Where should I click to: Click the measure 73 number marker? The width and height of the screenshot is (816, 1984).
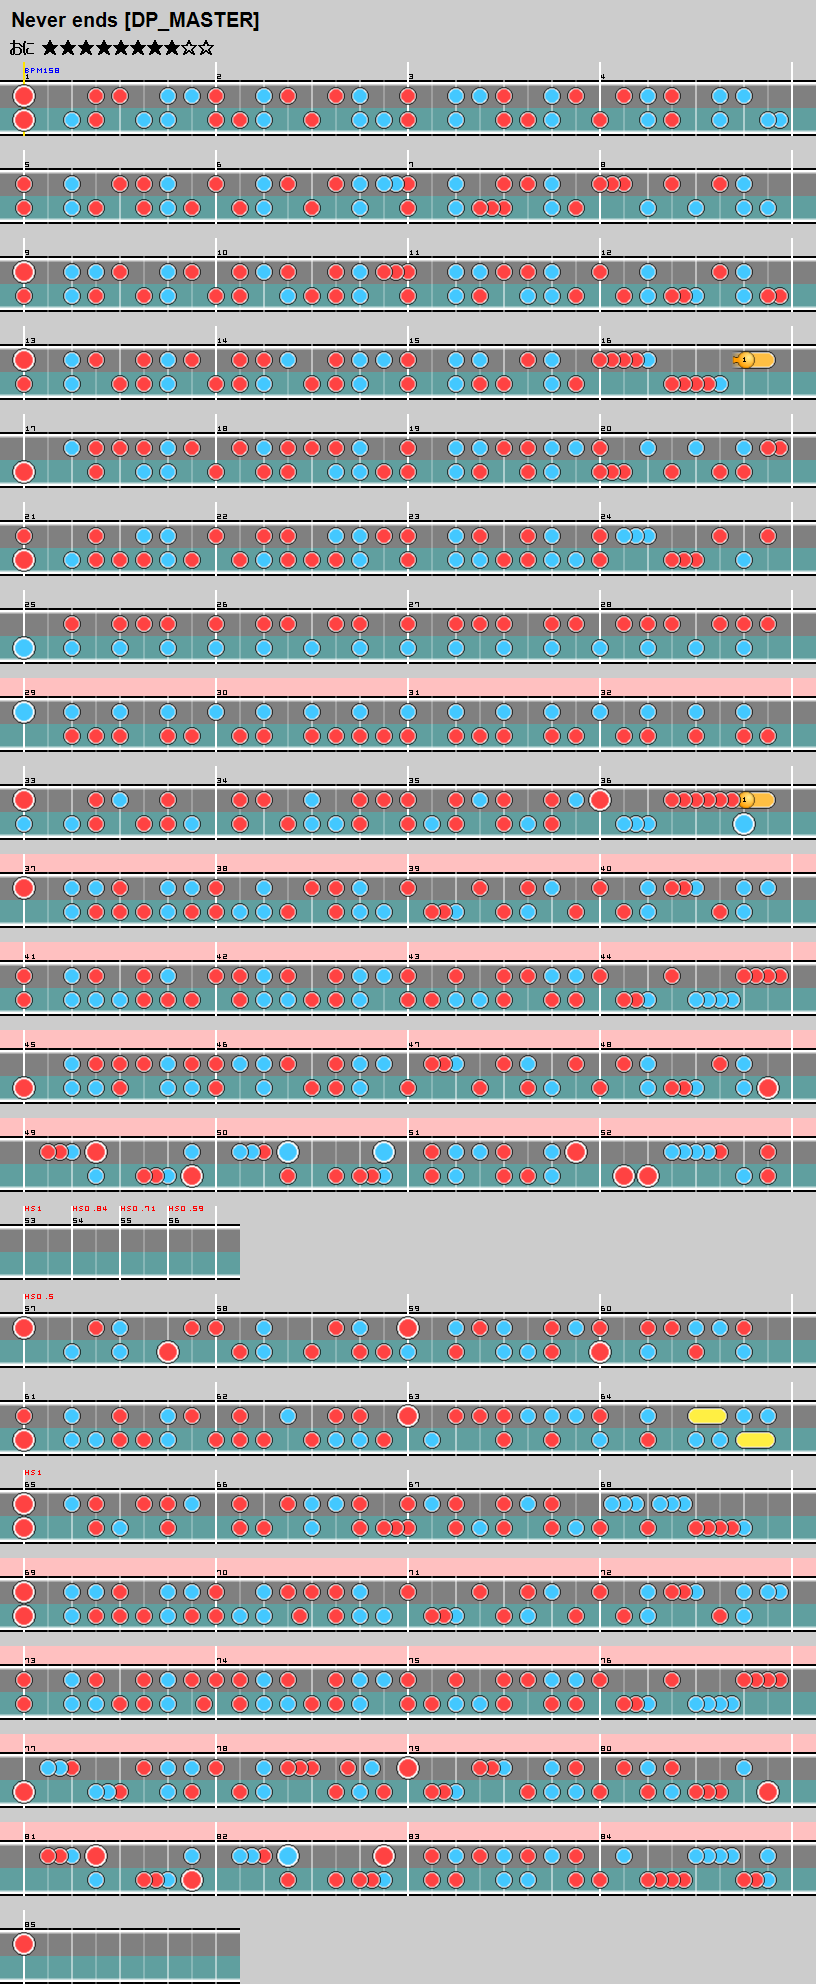point(30,1661)
